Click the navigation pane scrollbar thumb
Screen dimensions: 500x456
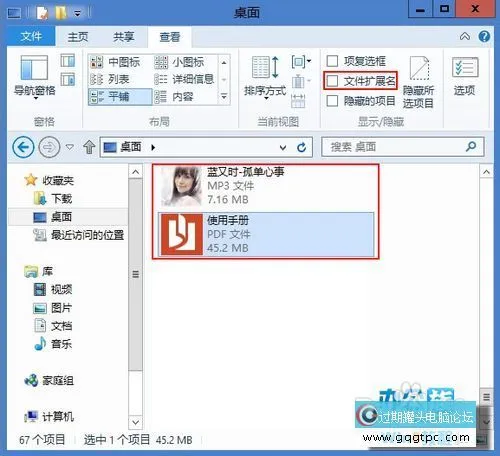pos(135,274)
